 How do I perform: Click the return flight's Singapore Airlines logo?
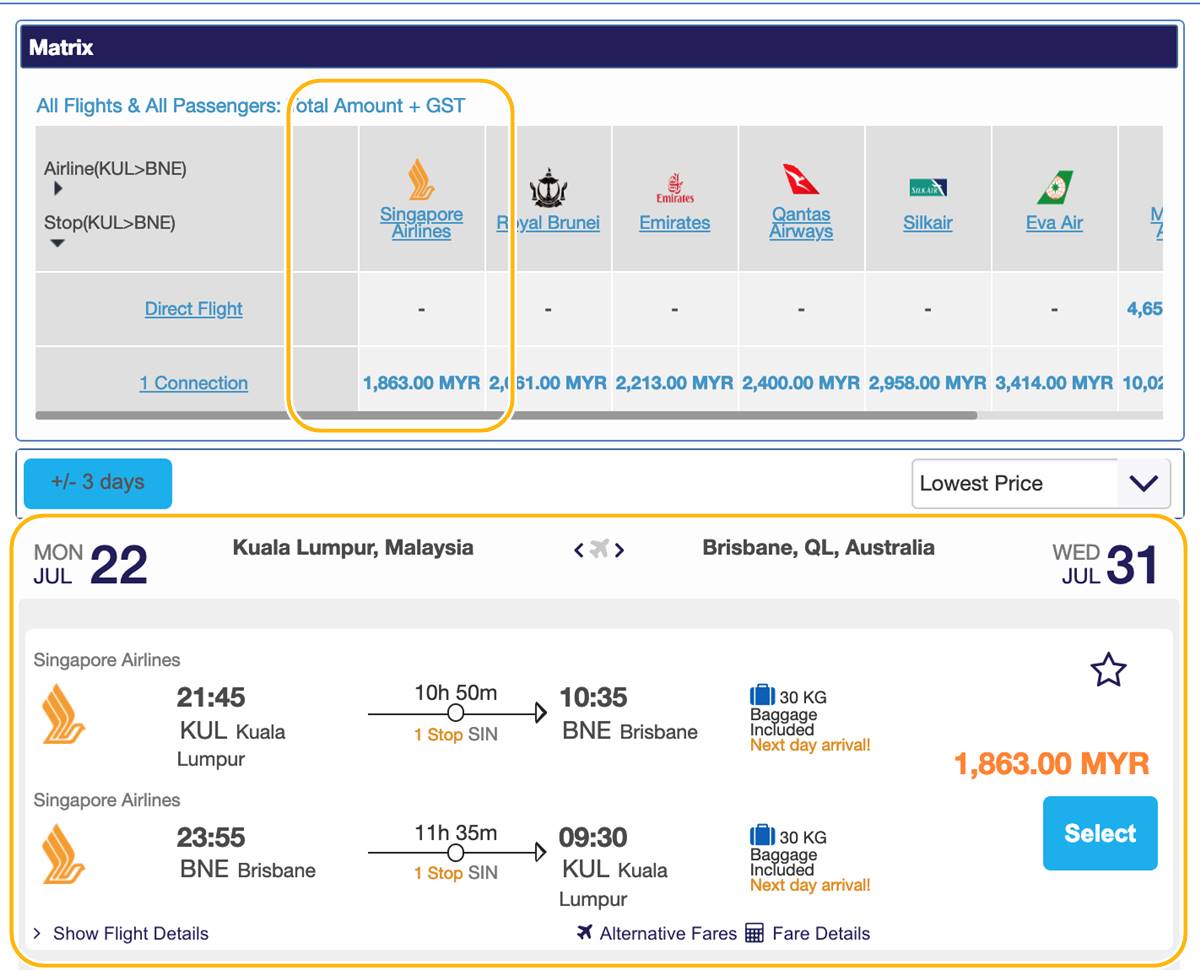tap(63, 854)
